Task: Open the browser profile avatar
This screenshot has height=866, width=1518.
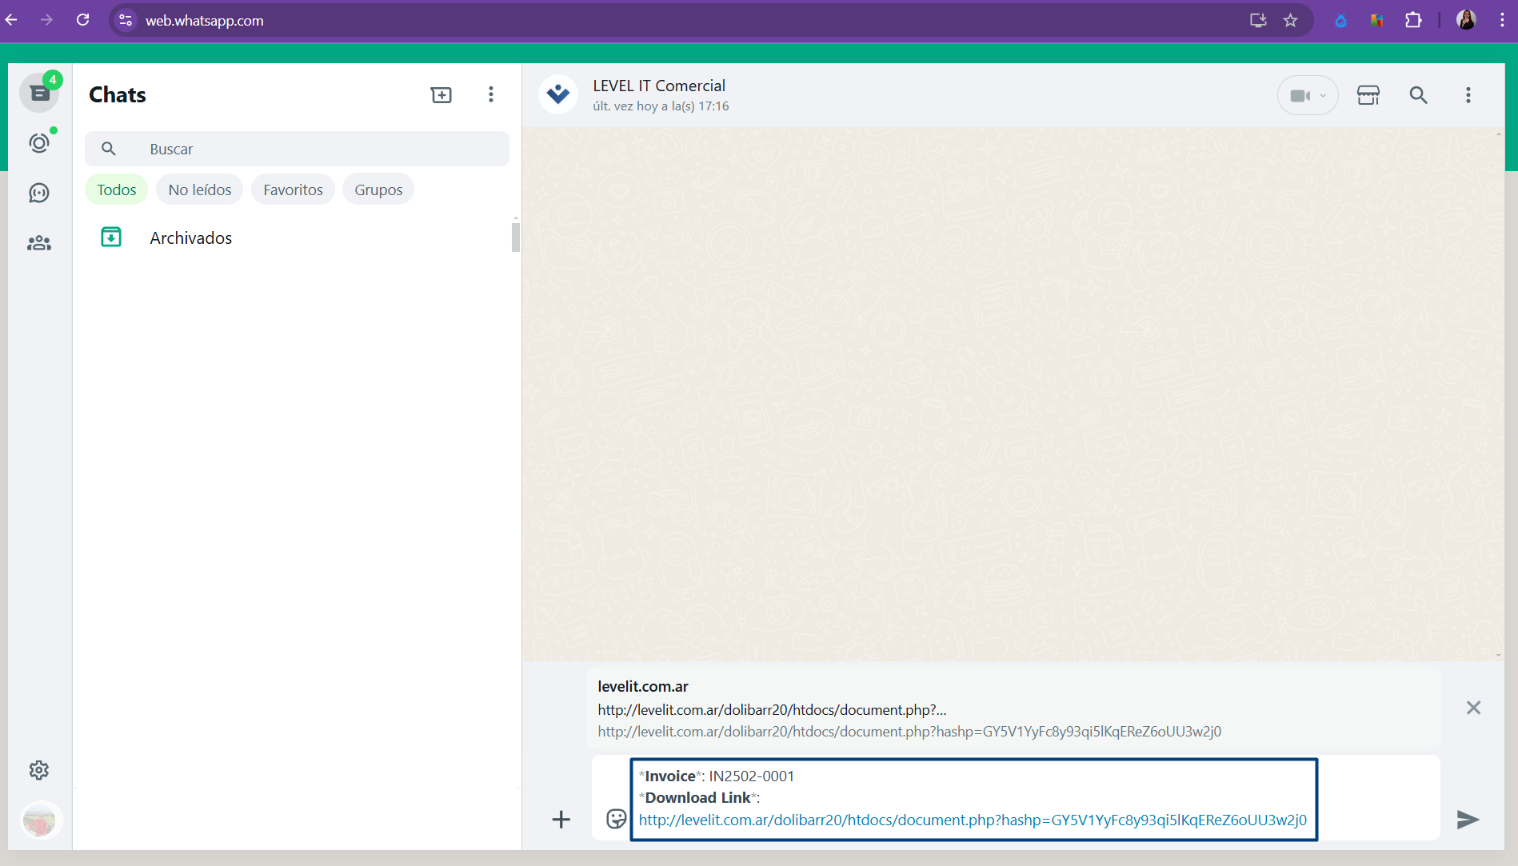Action: 1466,20
